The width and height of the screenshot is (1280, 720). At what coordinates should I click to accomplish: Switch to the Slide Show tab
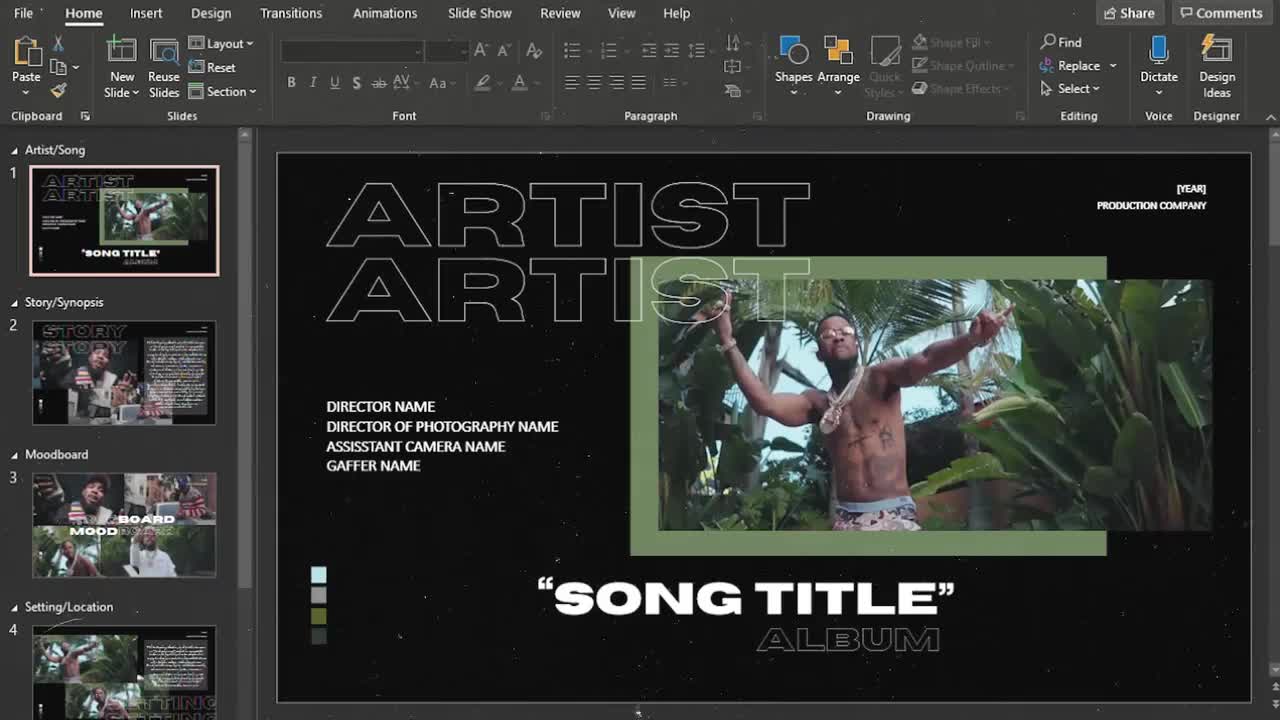point(480,13)
